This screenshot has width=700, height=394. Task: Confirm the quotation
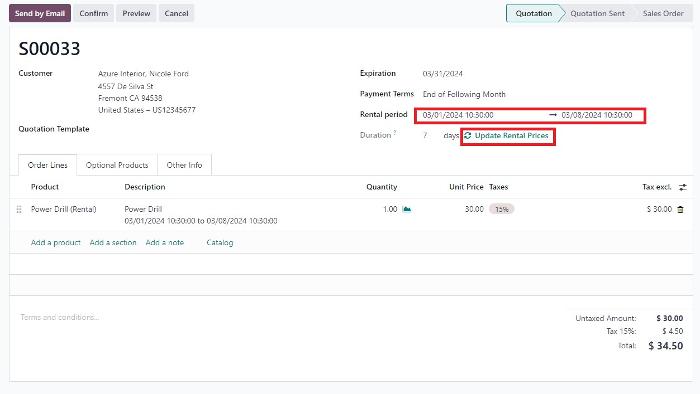pyautogui.click(x=94, y=13)
